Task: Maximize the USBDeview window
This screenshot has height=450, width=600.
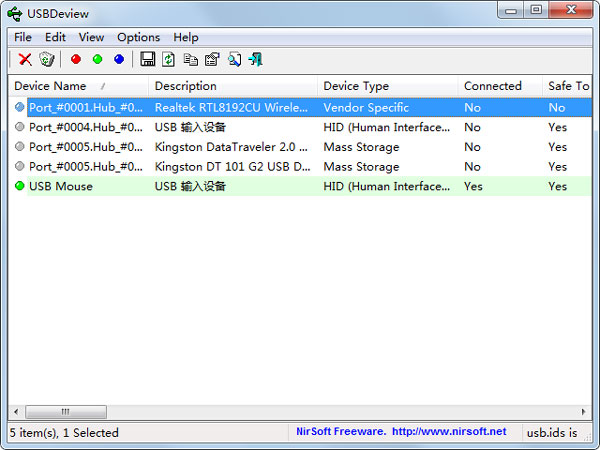Action: [536, 10]
